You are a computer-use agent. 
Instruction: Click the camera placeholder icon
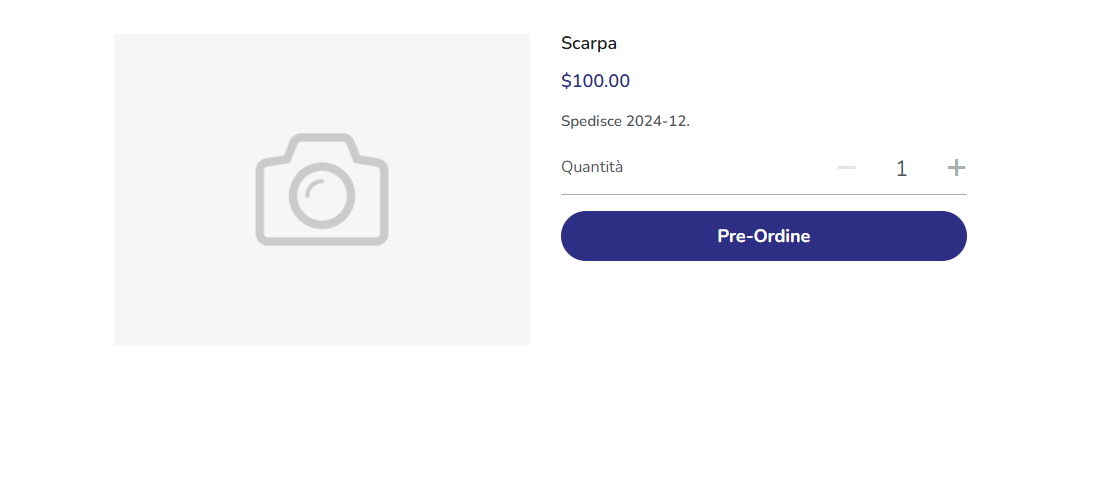(x=322, y=189)
